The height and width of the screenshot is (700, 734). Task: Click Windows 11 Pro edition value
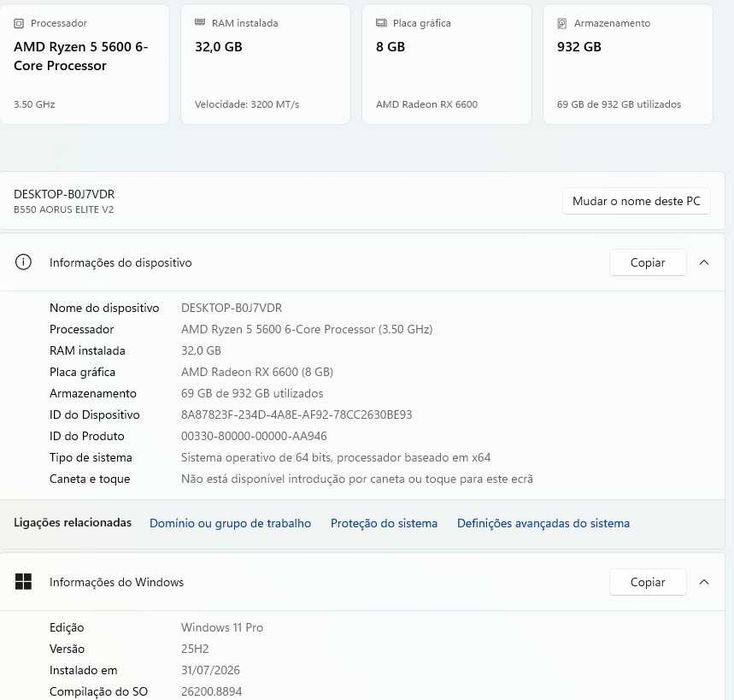222,627
